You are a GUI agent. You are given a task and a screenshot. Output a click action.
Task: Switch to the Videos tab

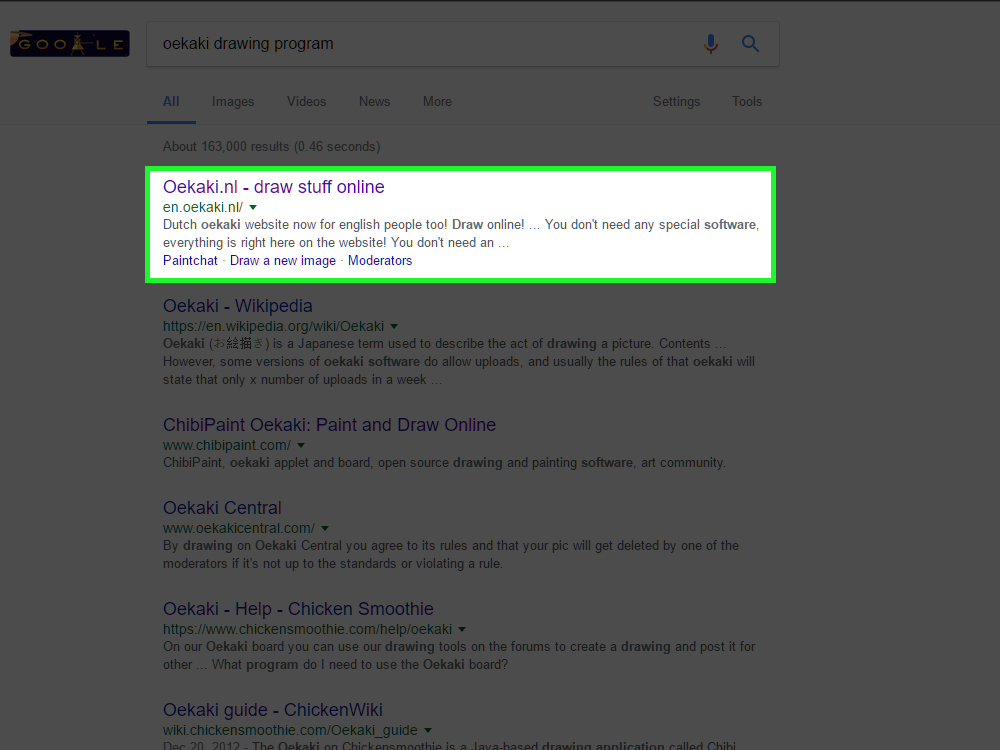(x=306, y=102)
